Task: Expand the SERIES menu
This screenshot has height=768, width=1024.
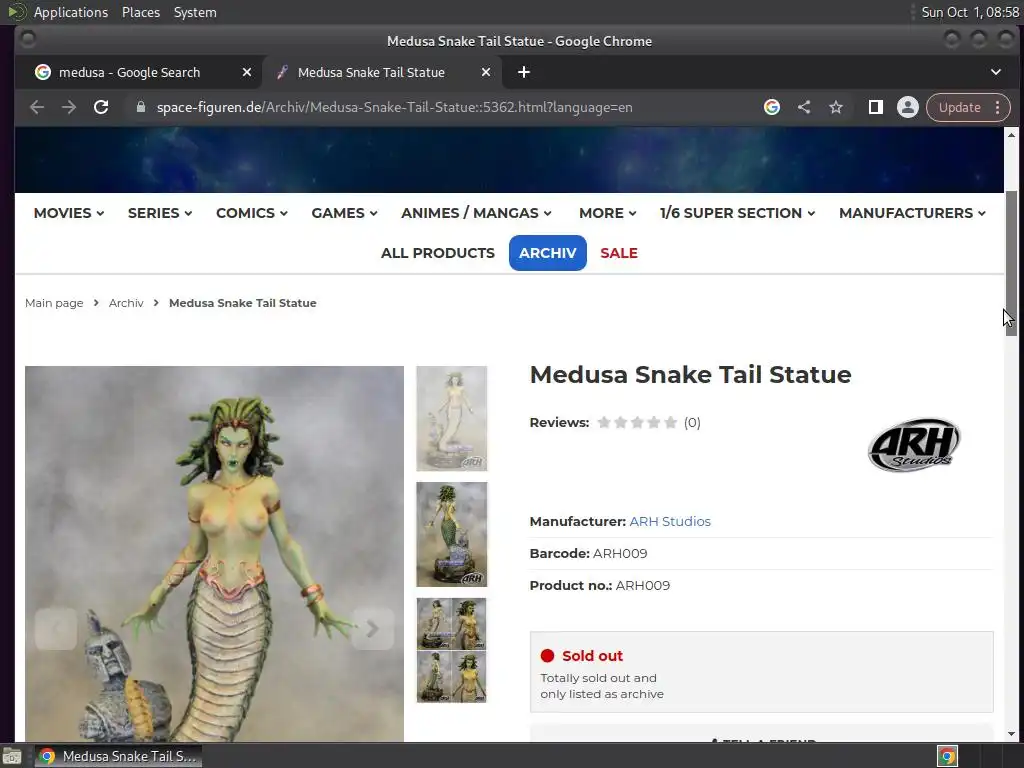Action: pos(160,213)
